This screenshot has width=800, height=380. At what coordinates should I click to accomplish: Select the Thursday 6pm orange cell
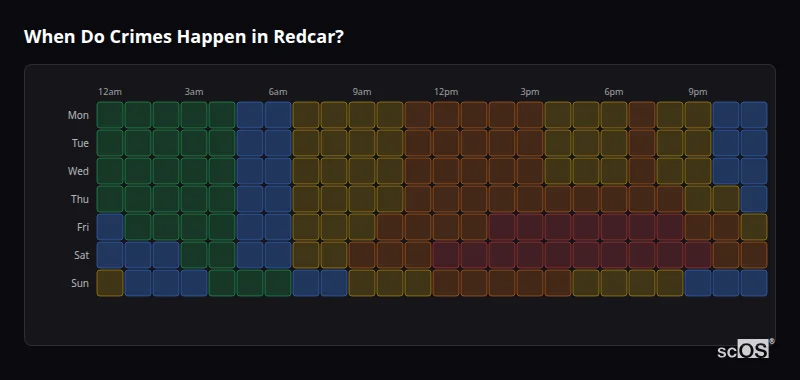coord(614,199)
